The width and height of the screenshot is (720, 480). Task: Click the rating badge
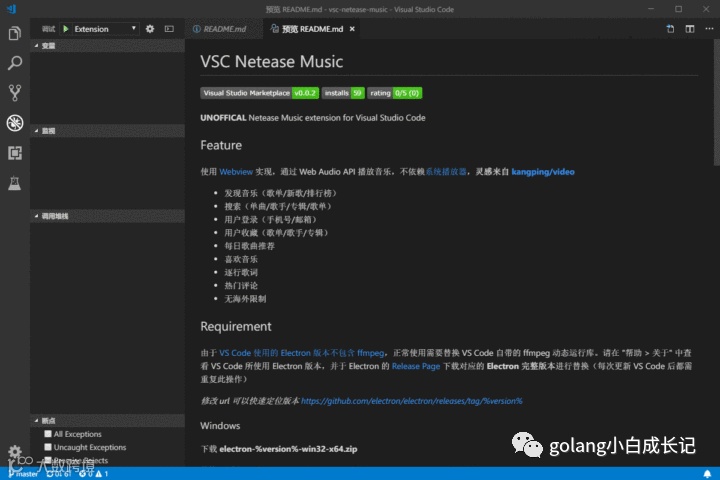pyautogui.click(x=394, y=93)
